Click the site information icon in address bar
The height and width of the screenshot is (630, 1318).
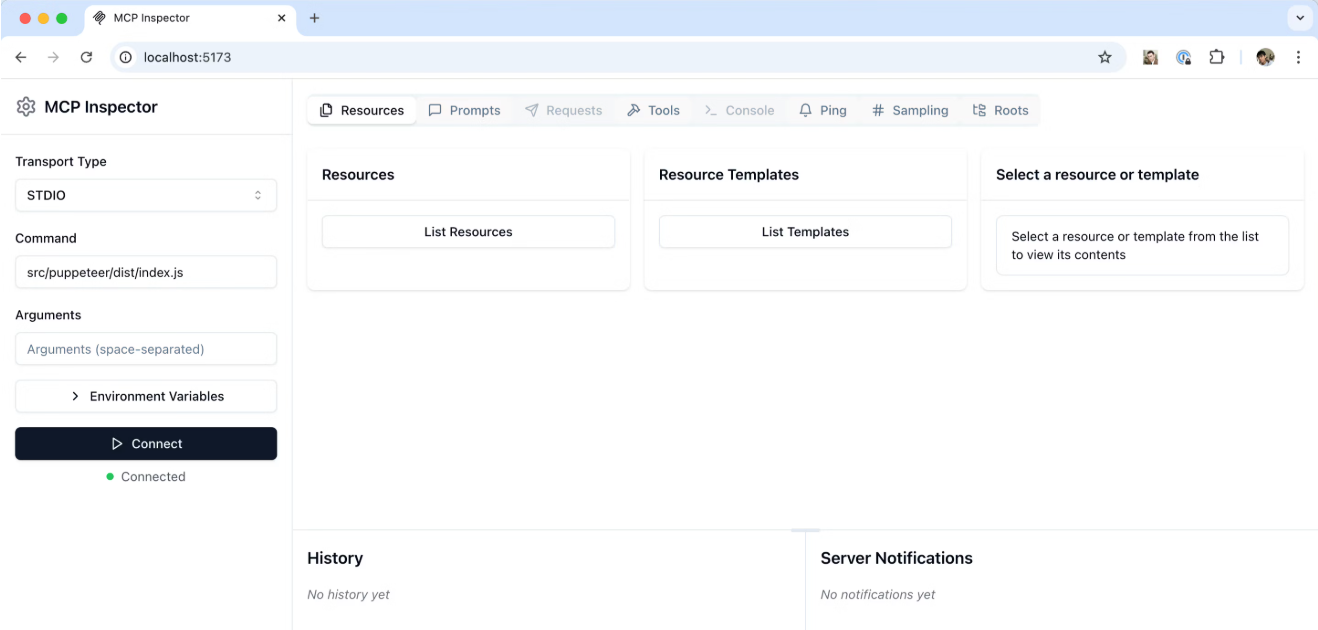click(x=126, y=57)
